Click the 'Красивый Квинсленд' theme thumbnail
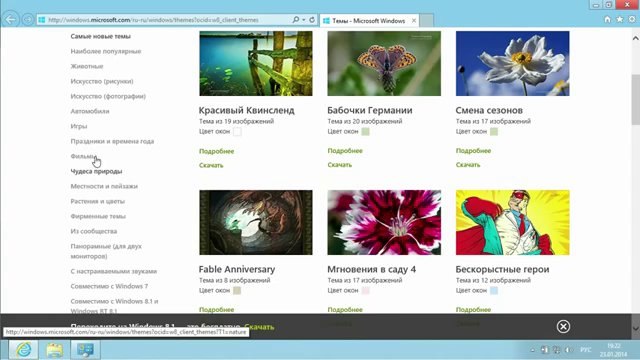Screen dimensions: 640x360 tap(256, 63)
